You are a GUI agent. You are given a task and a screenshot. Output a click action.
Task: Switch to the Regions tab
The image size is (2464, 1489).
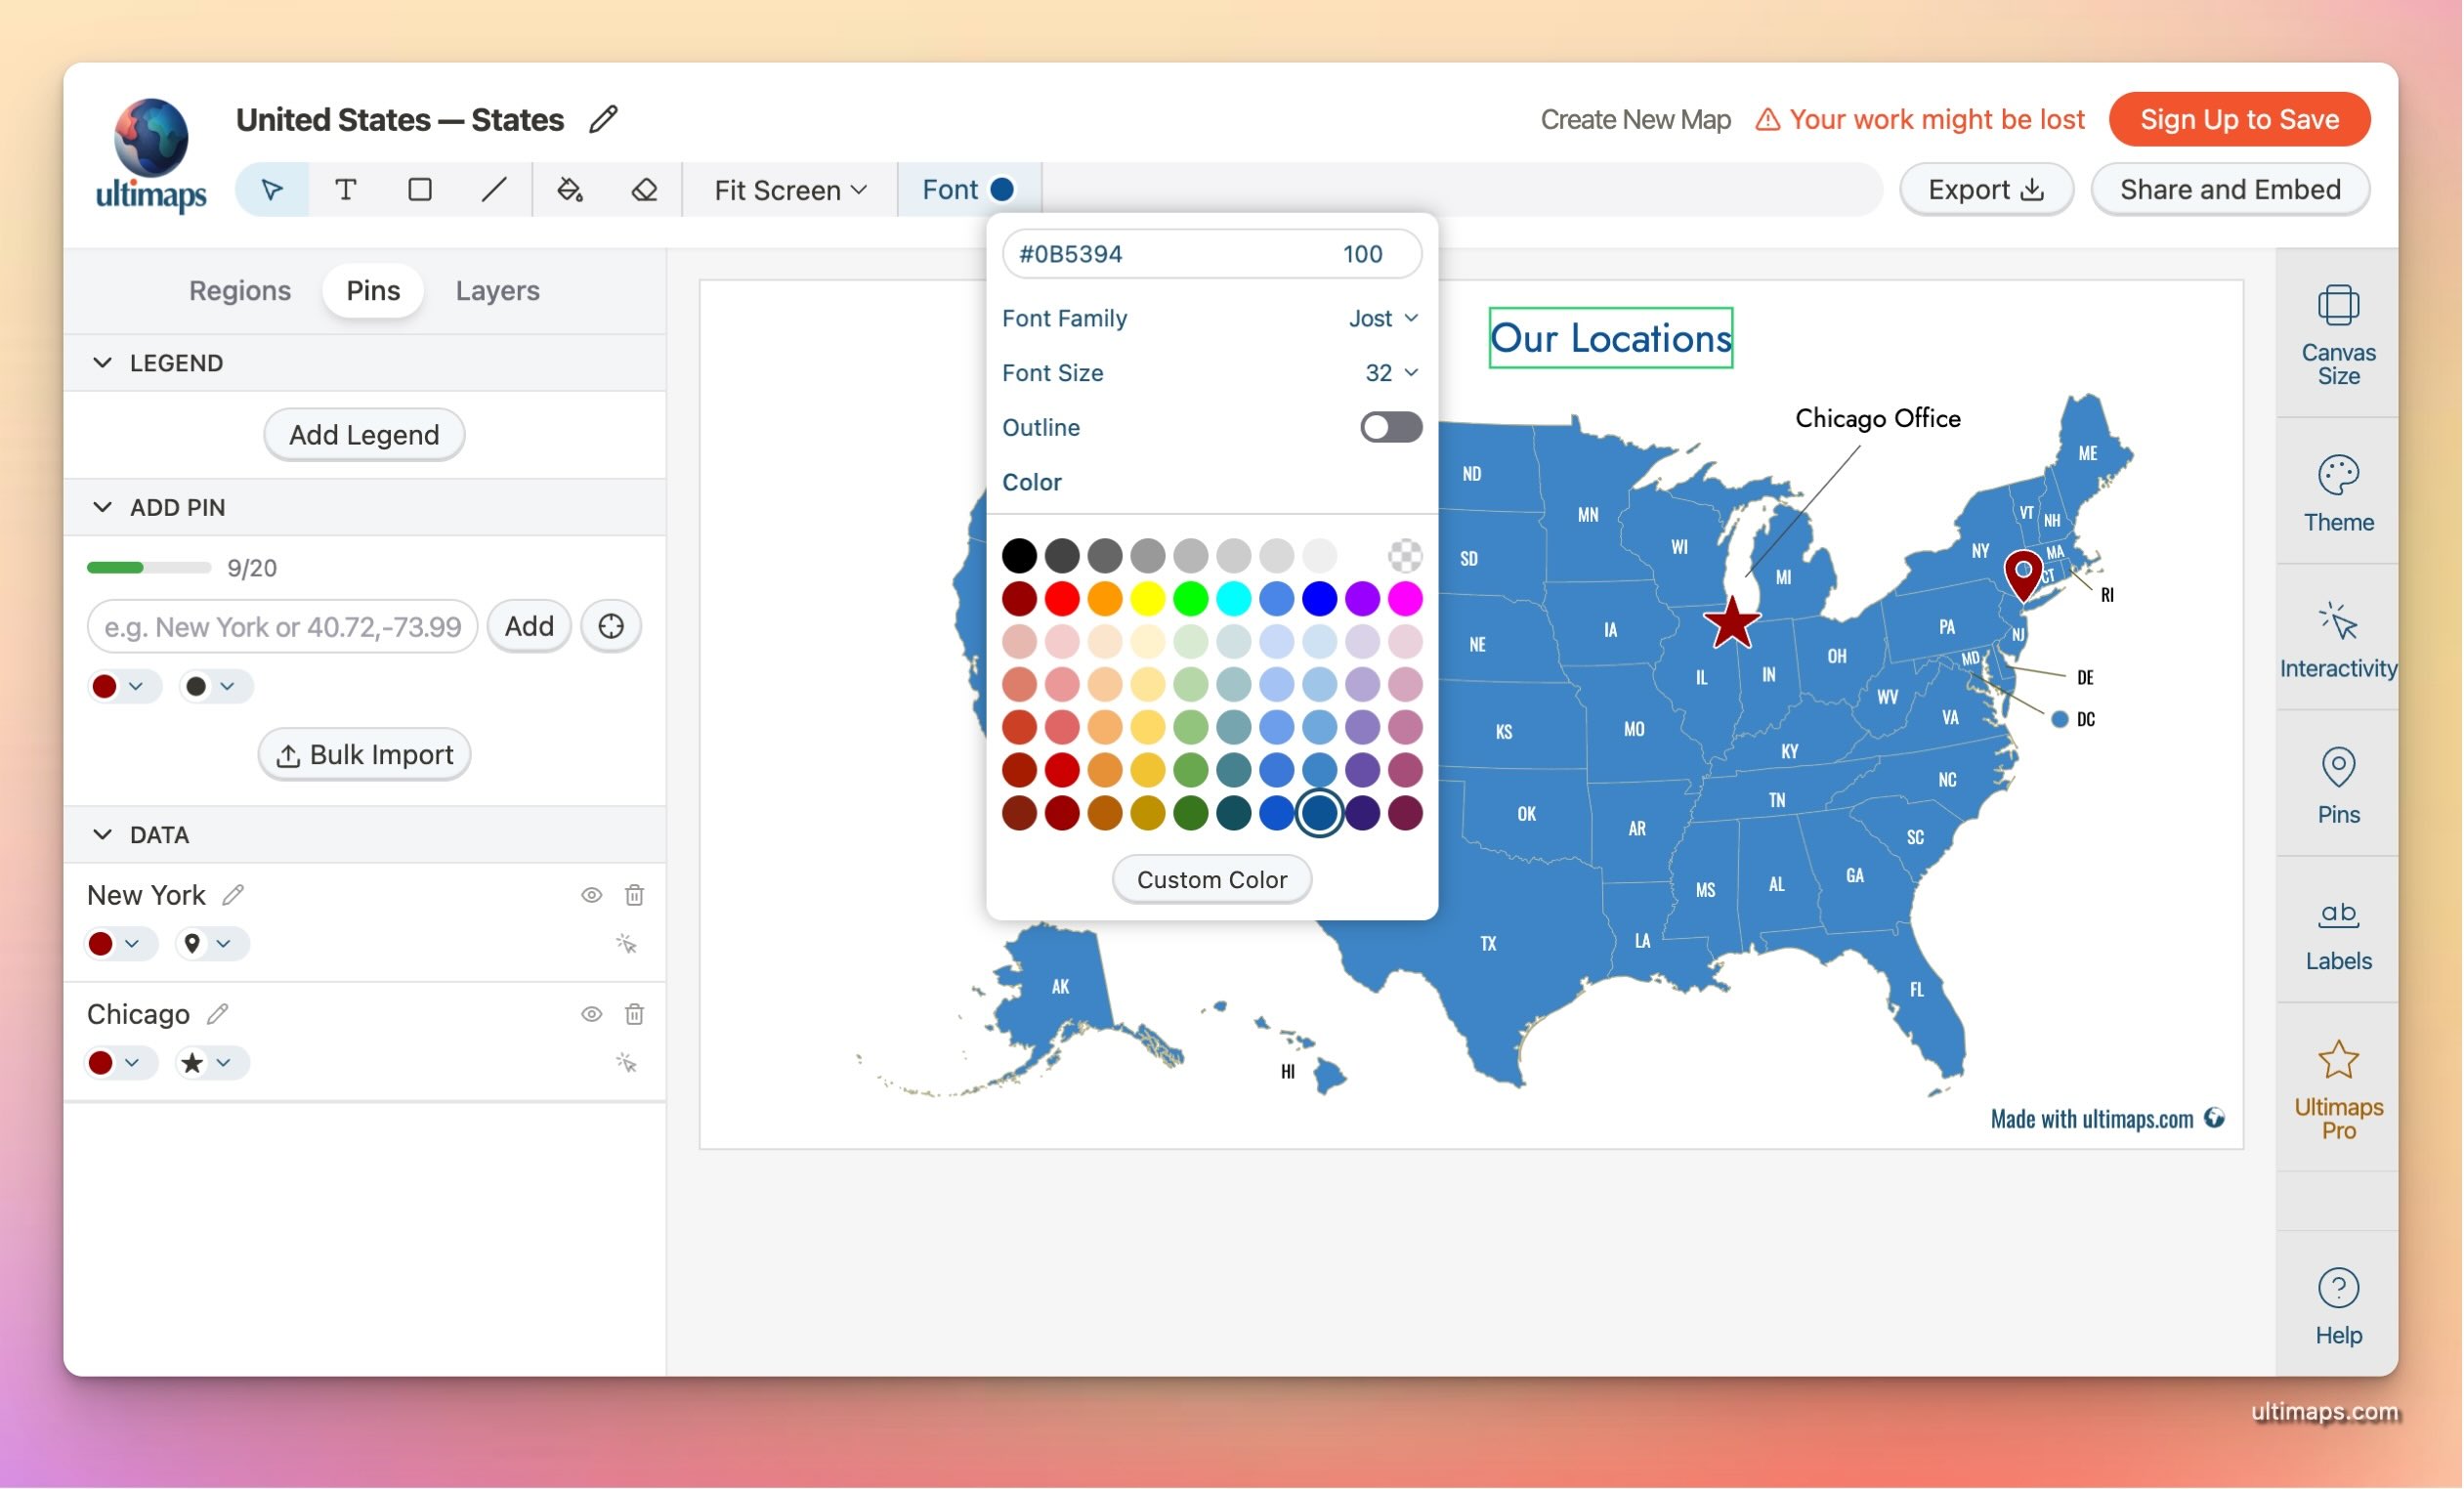coord(240,290)
